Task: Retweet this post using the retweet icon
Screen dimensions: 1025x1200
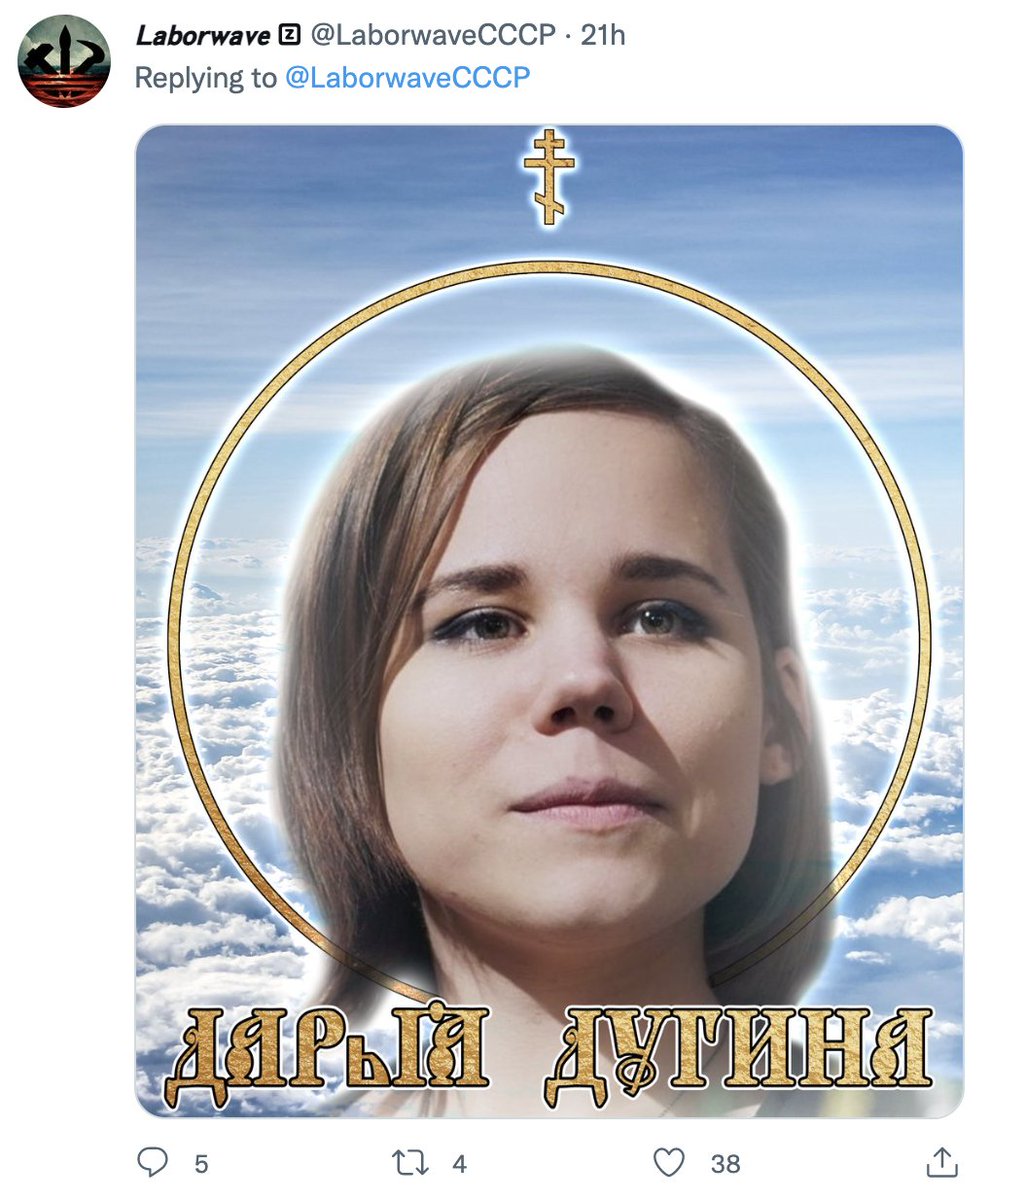Action: point(408,1163)
